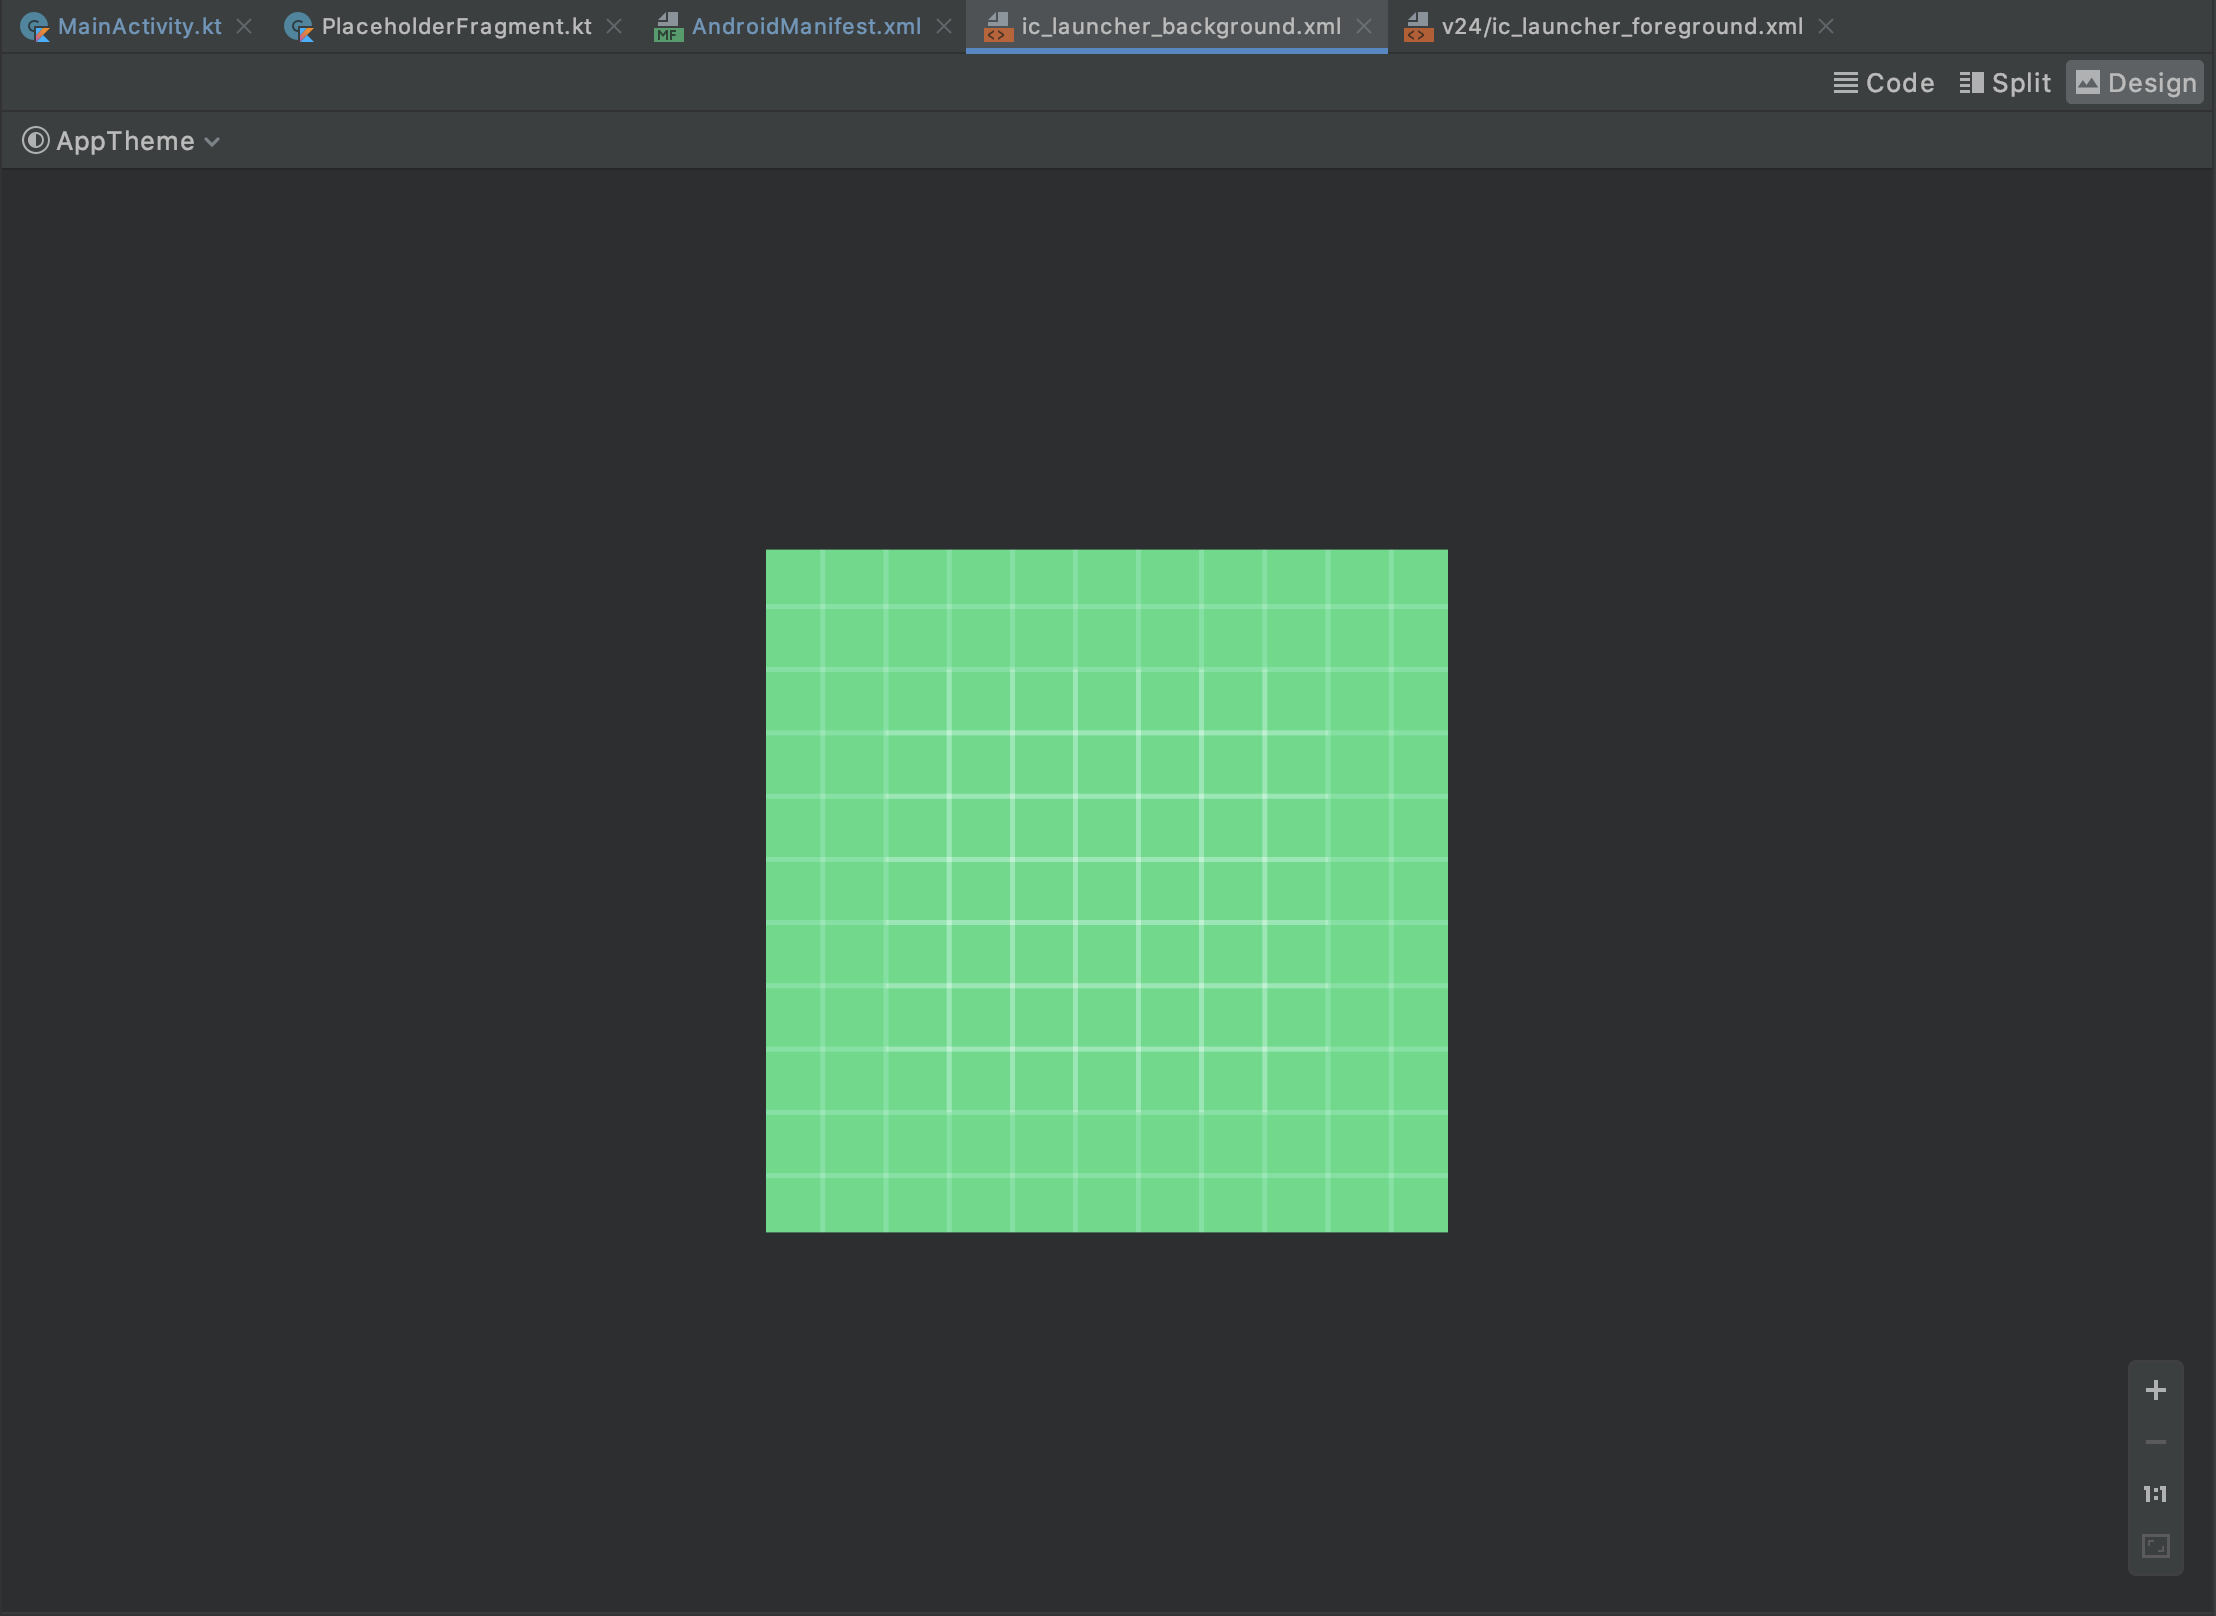Switch to the PlaceholderFragment.kt tab

click(x=456, y=27)
